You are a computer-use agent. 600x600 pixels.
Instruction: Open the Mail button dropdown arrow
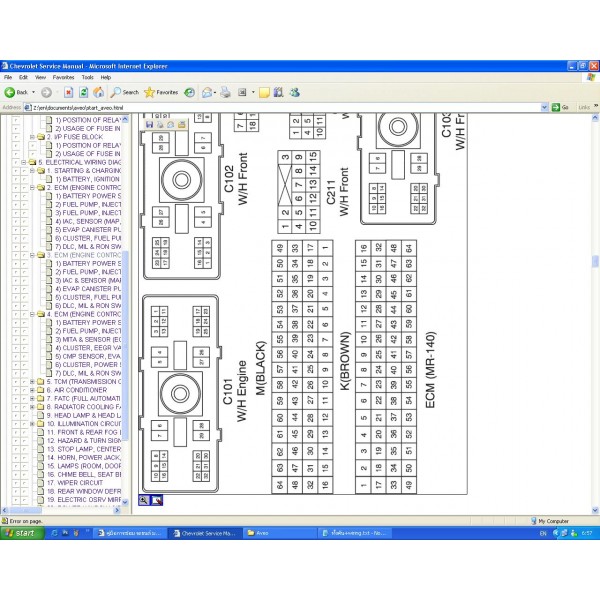215,92
